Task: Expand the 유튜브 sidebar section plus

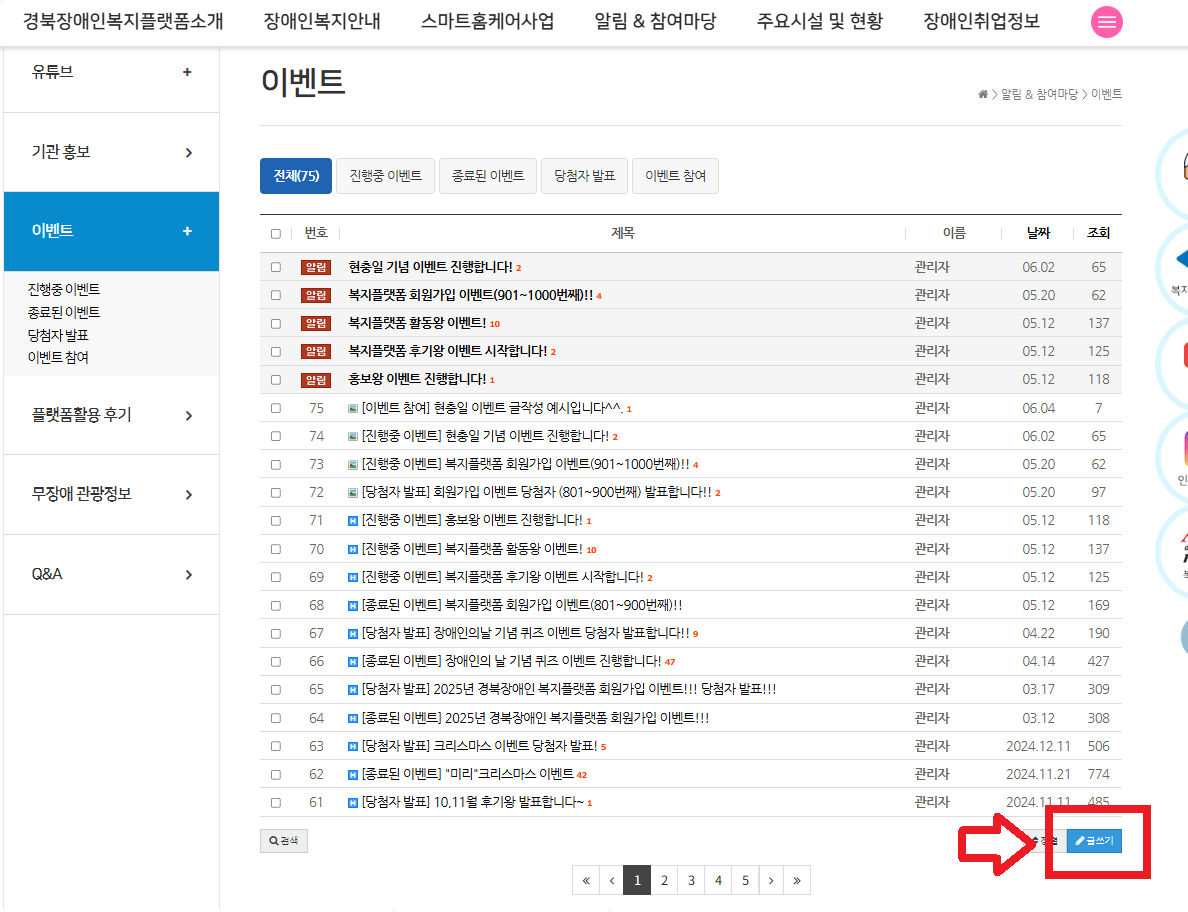Action: [187, 72]
